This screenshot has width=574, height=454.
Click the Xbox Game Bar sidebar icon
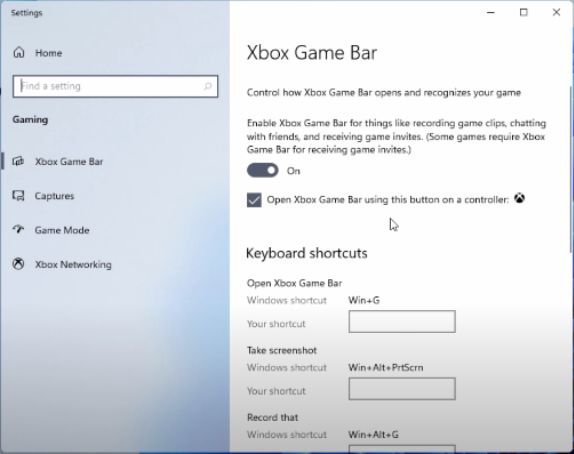pyautogui.click(x=18, y=161)
